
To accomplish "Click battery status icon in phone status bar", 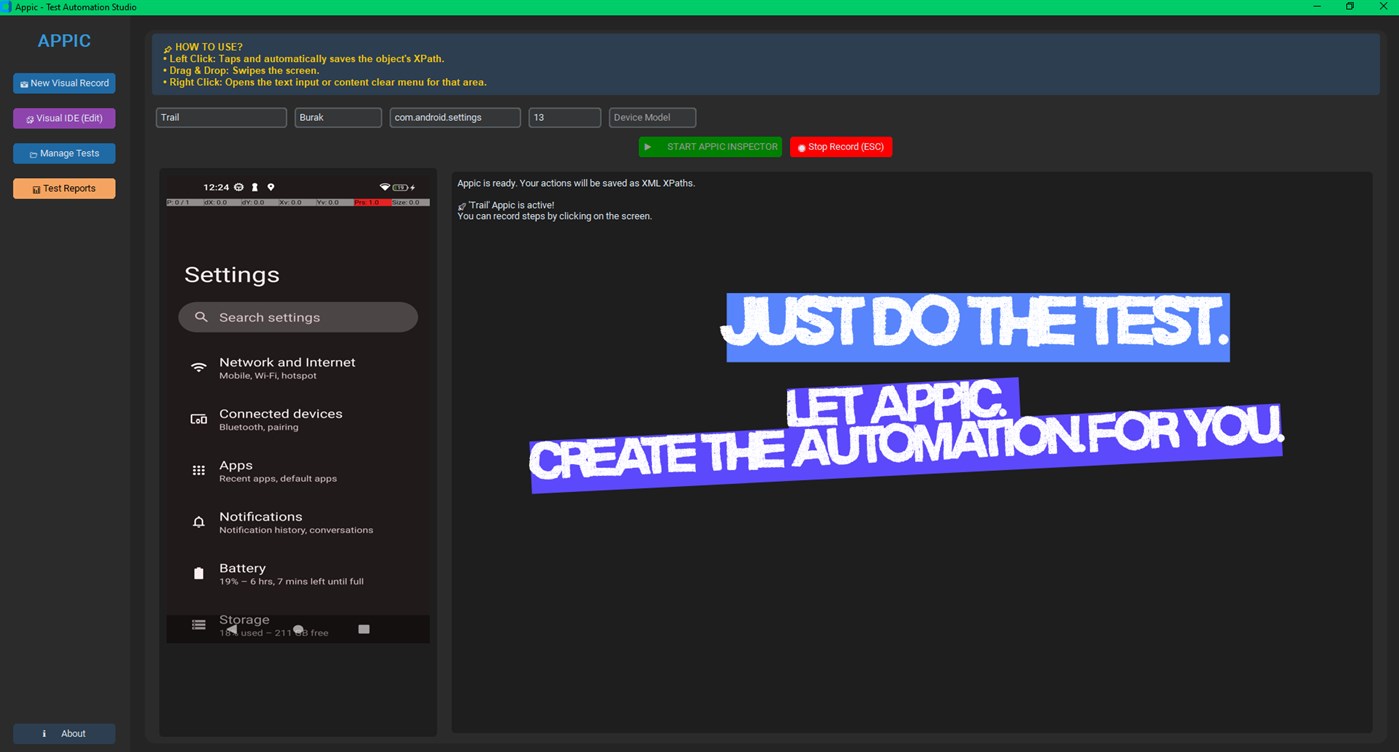I will pyautogui.click(x=401, y=187).
